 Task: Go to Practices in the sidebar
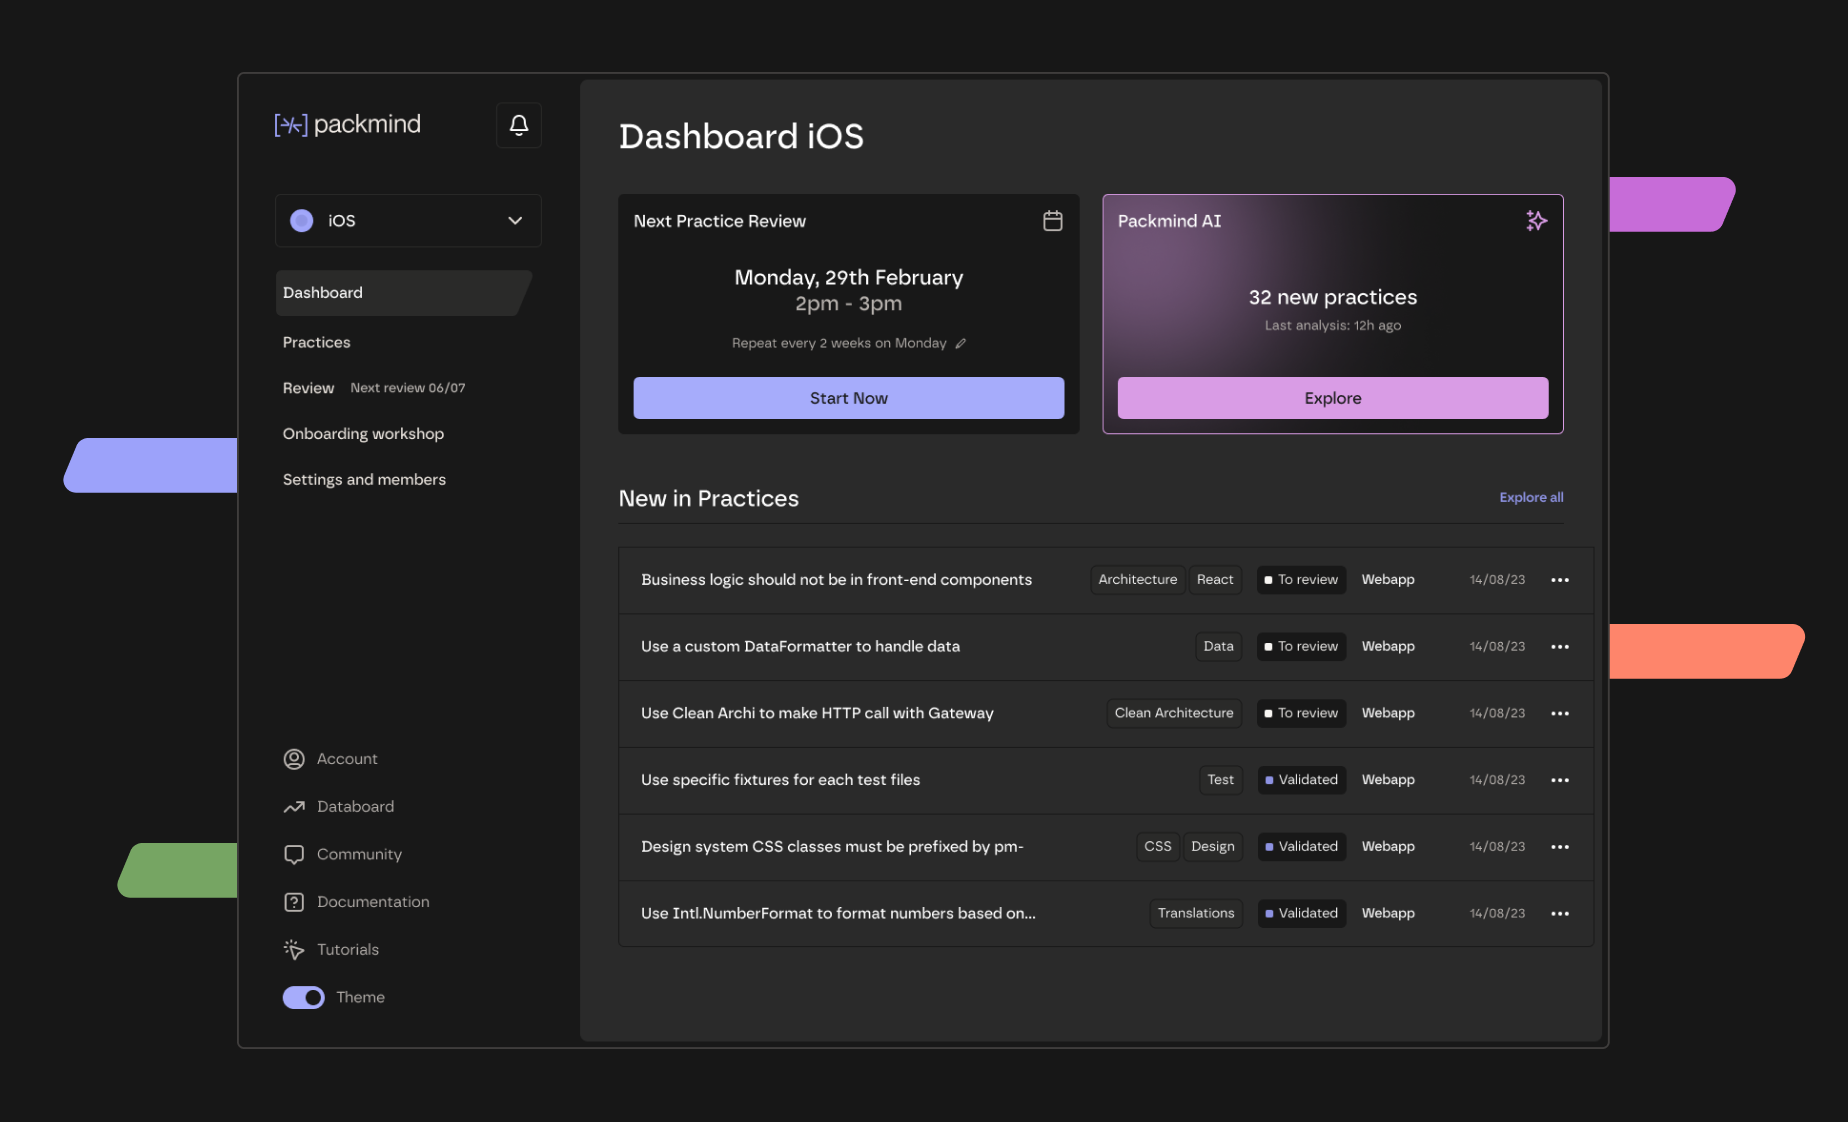316,342
